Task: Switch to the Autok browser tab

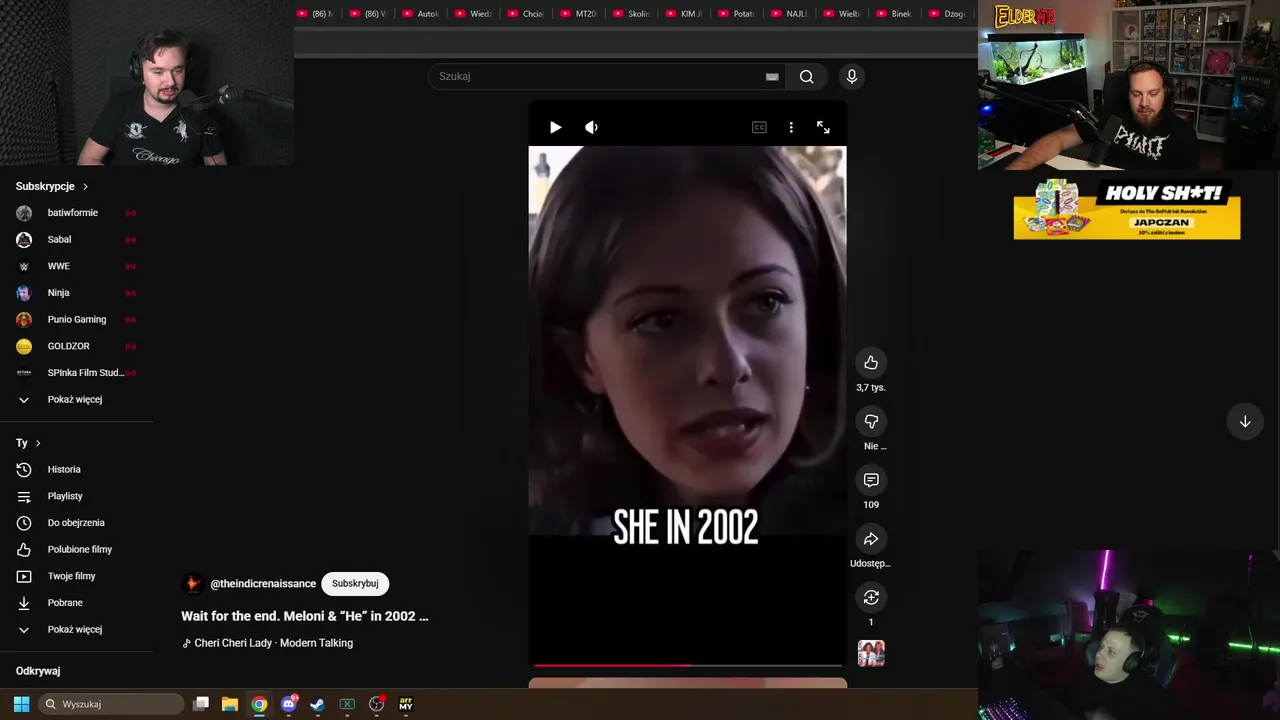Action: (420, 14)
